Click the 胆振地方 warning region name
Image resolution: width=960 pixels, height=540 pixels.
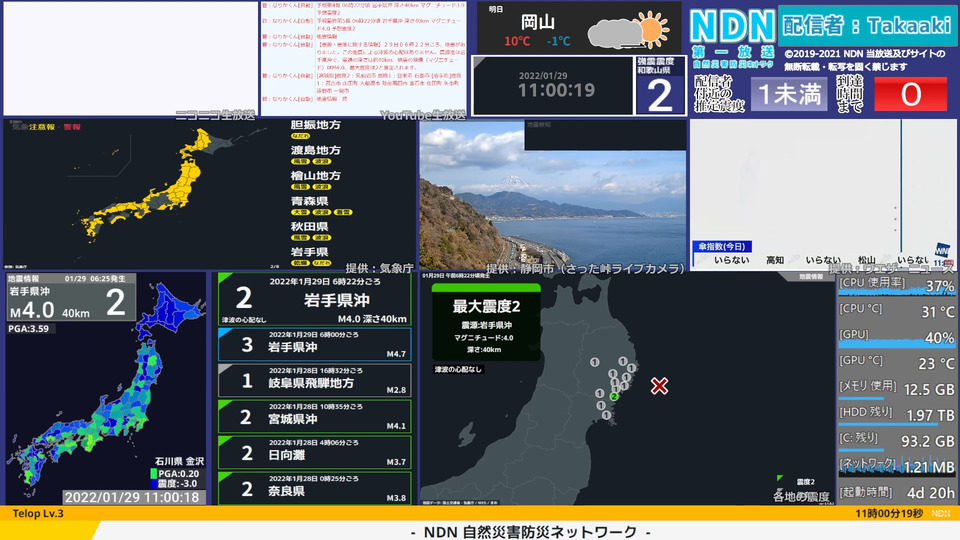[x=315, y=125]
